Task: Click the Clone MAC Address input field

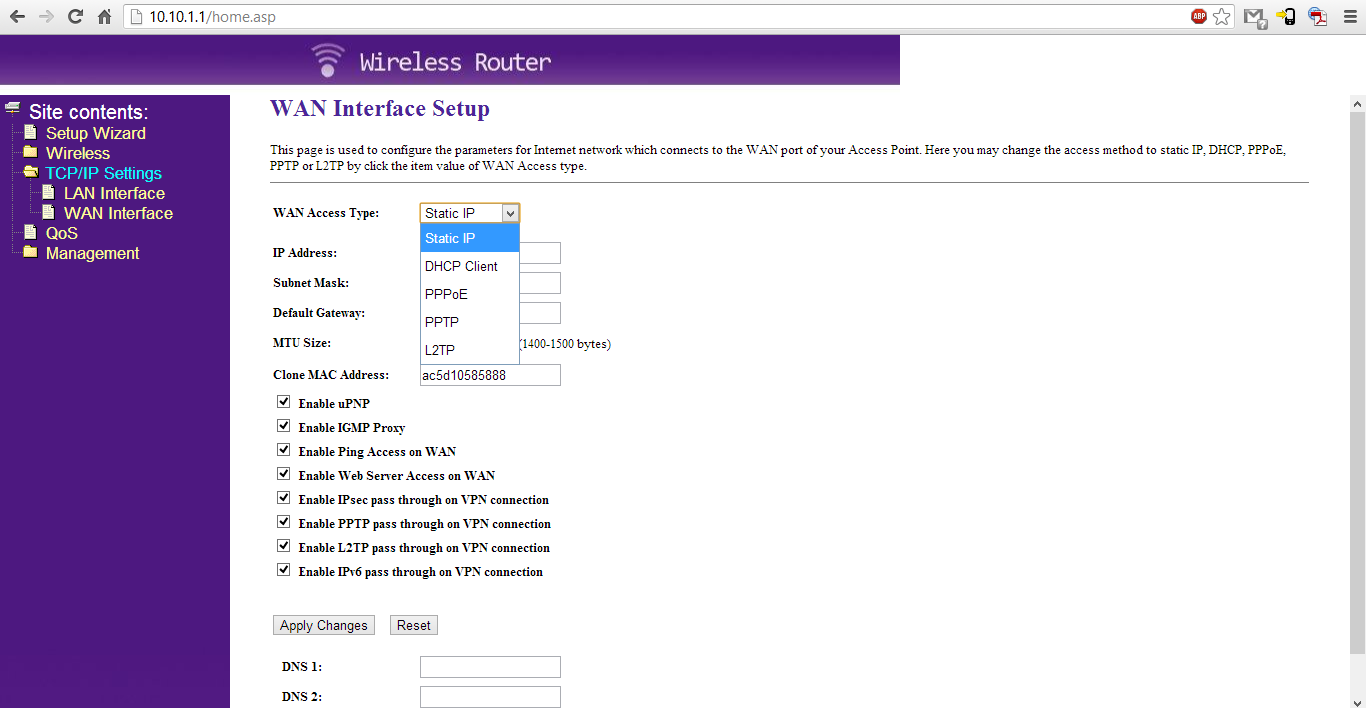Action: (x=490, y=375)
